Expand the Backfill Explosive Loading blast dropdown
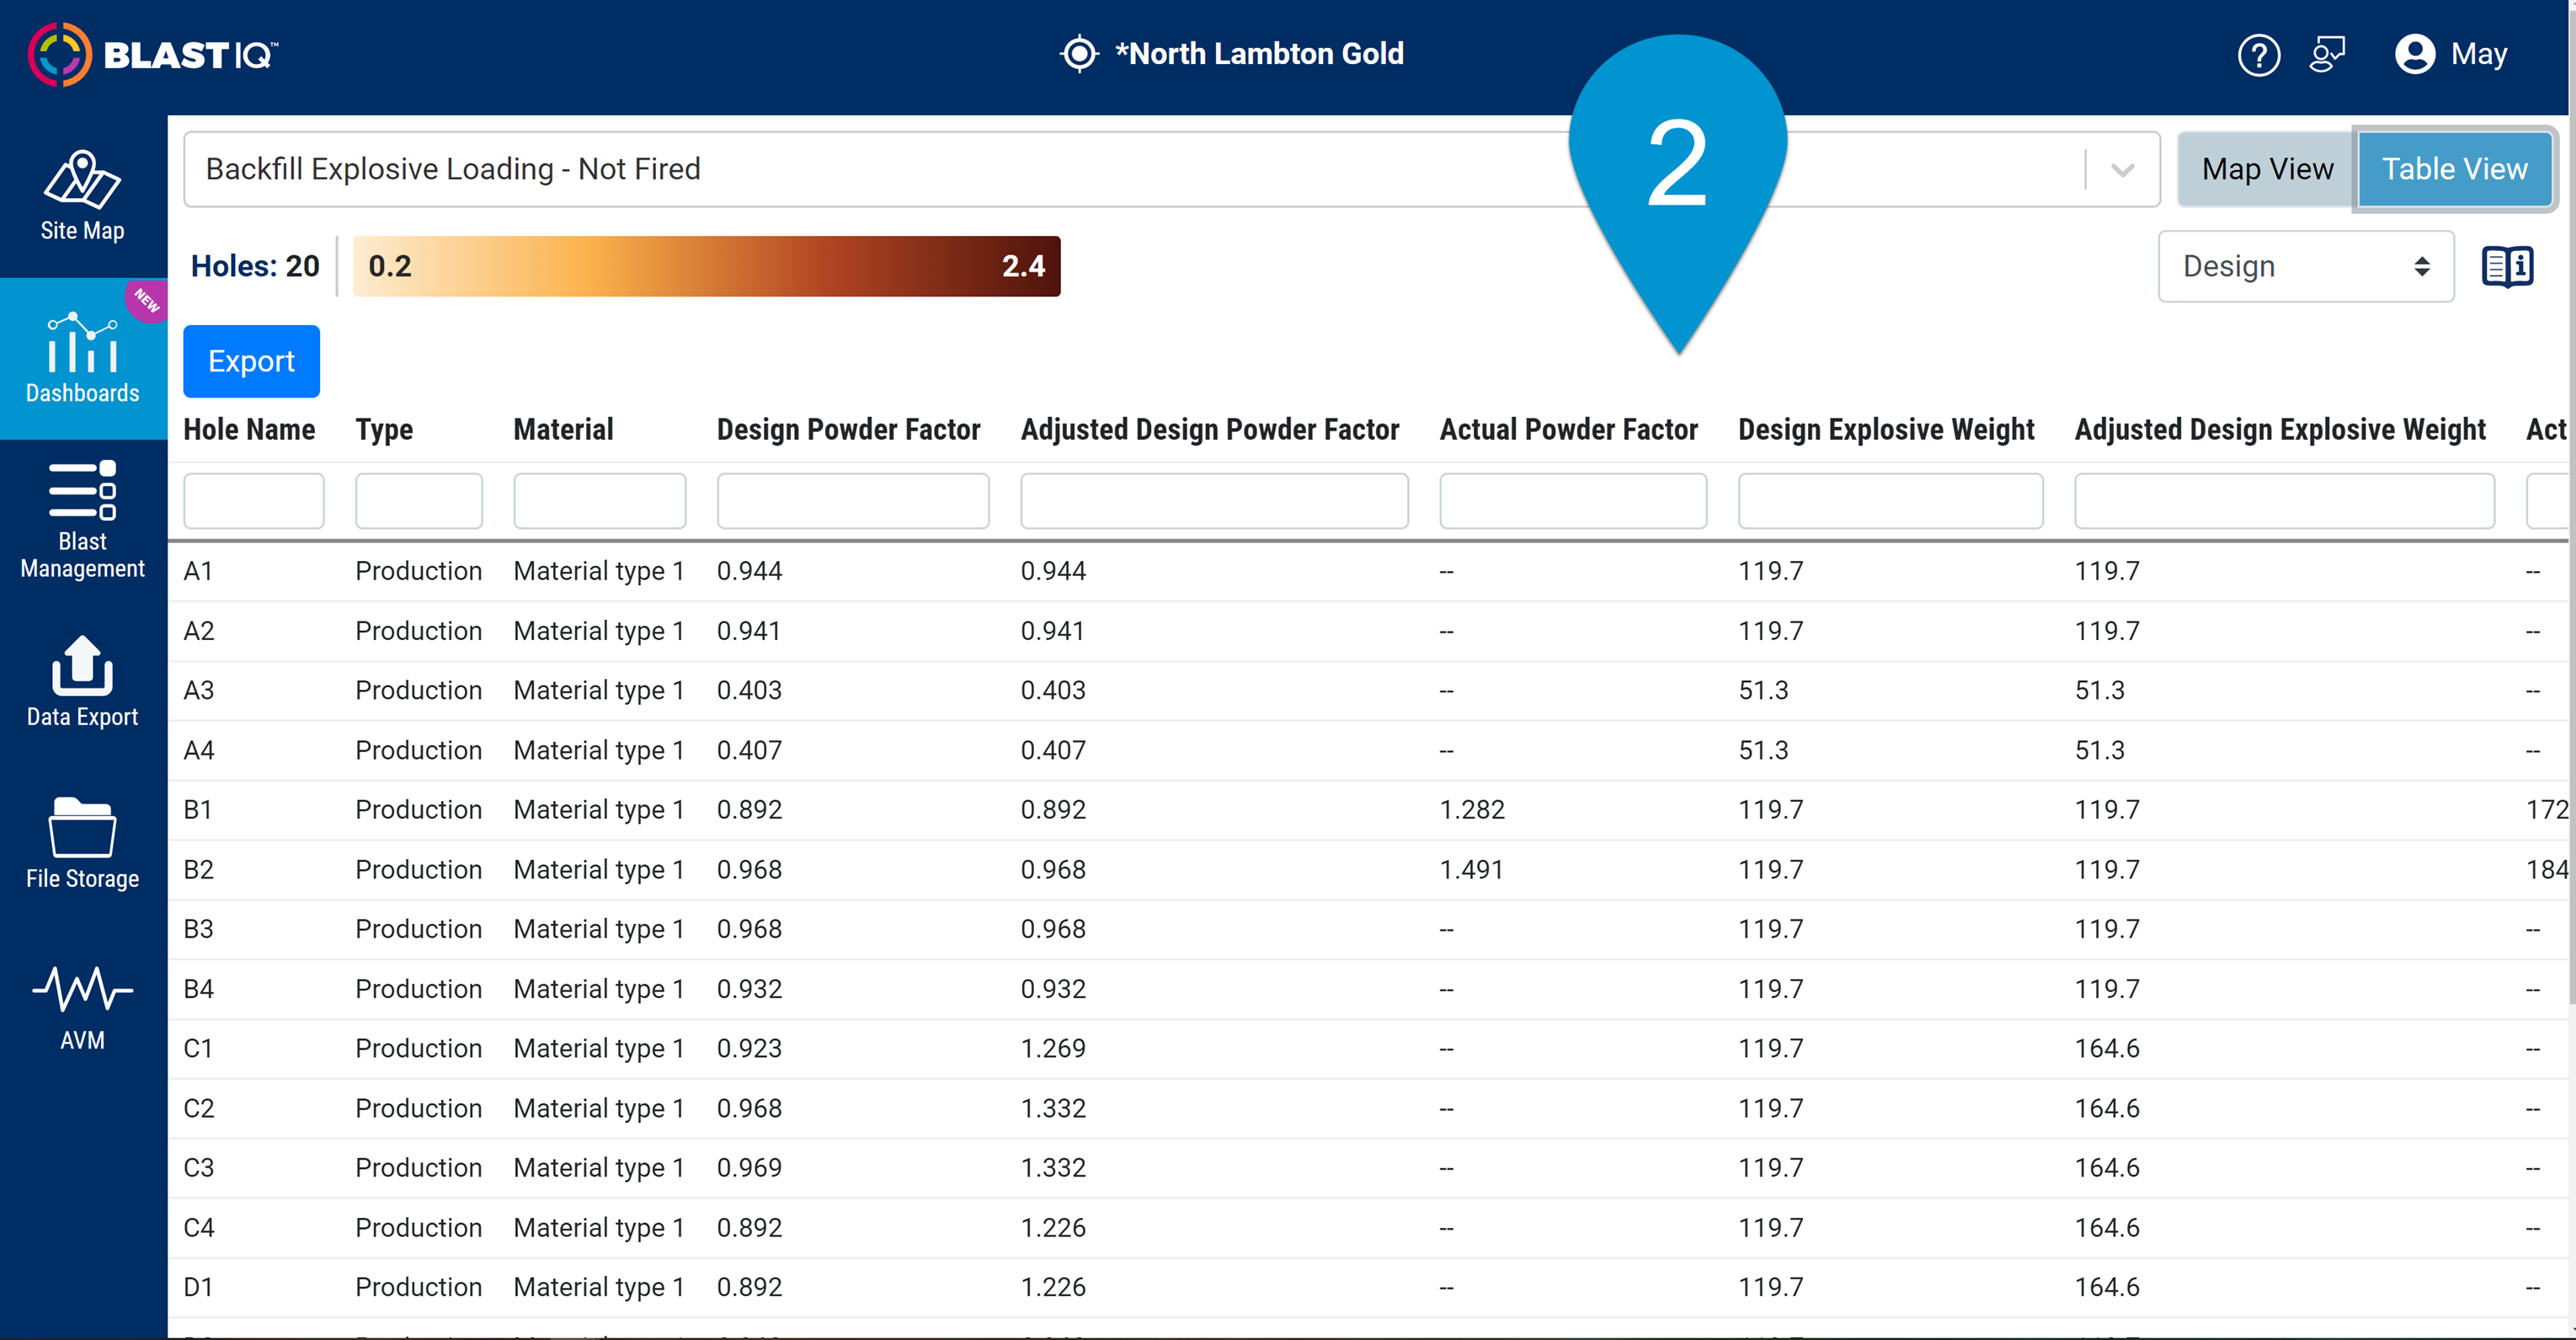Image resolution: width=2576 pixels, height=1340 pixels. (2122, 169)
